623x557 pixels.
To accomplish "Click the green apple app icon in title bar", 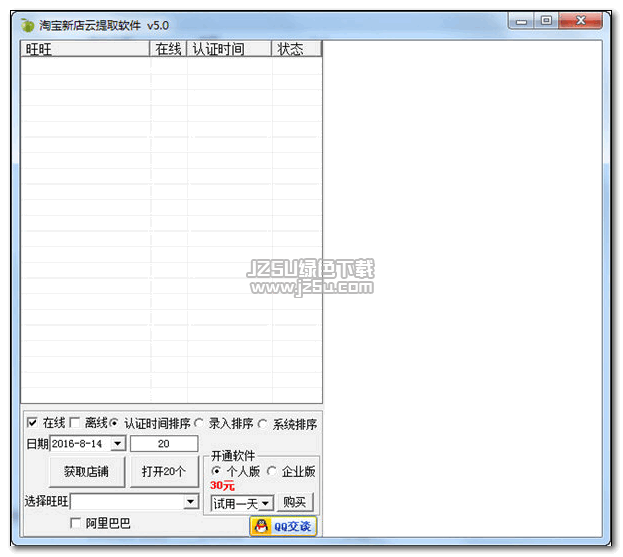I will (x=27, y=25).
